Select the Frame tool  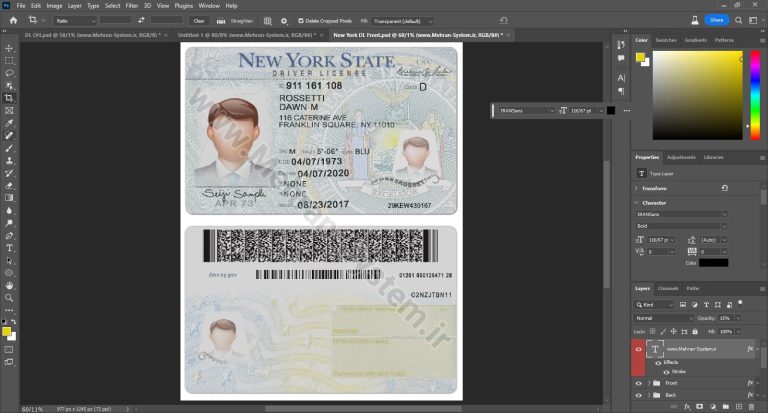coord(9,111)
